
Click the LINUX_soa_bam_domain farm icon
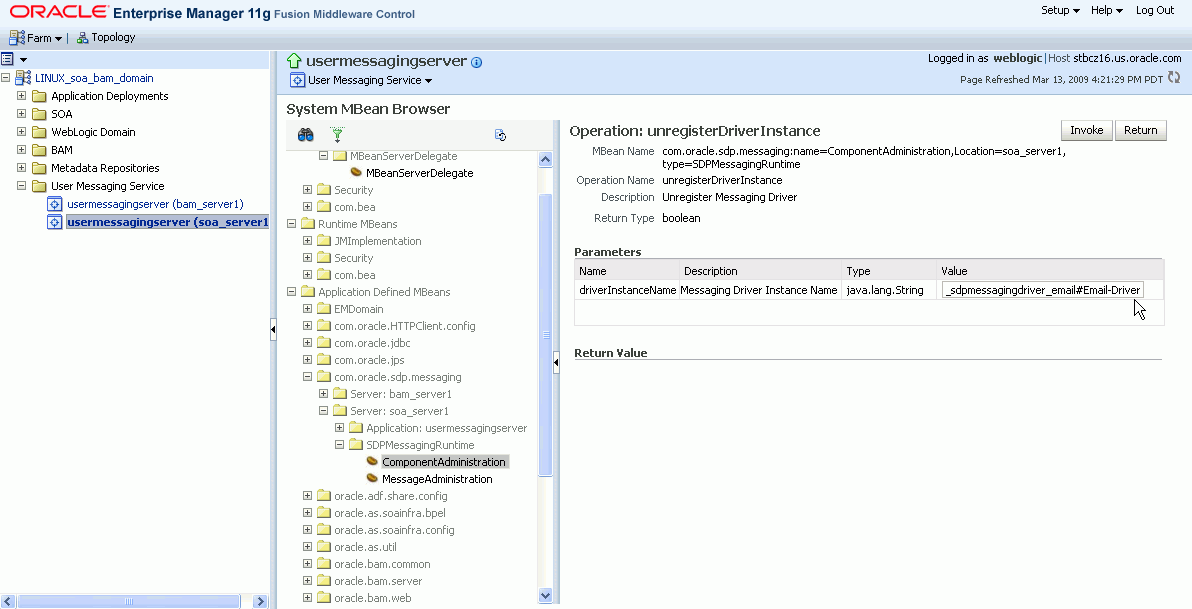pyautogui.click(x=23, y=78)
